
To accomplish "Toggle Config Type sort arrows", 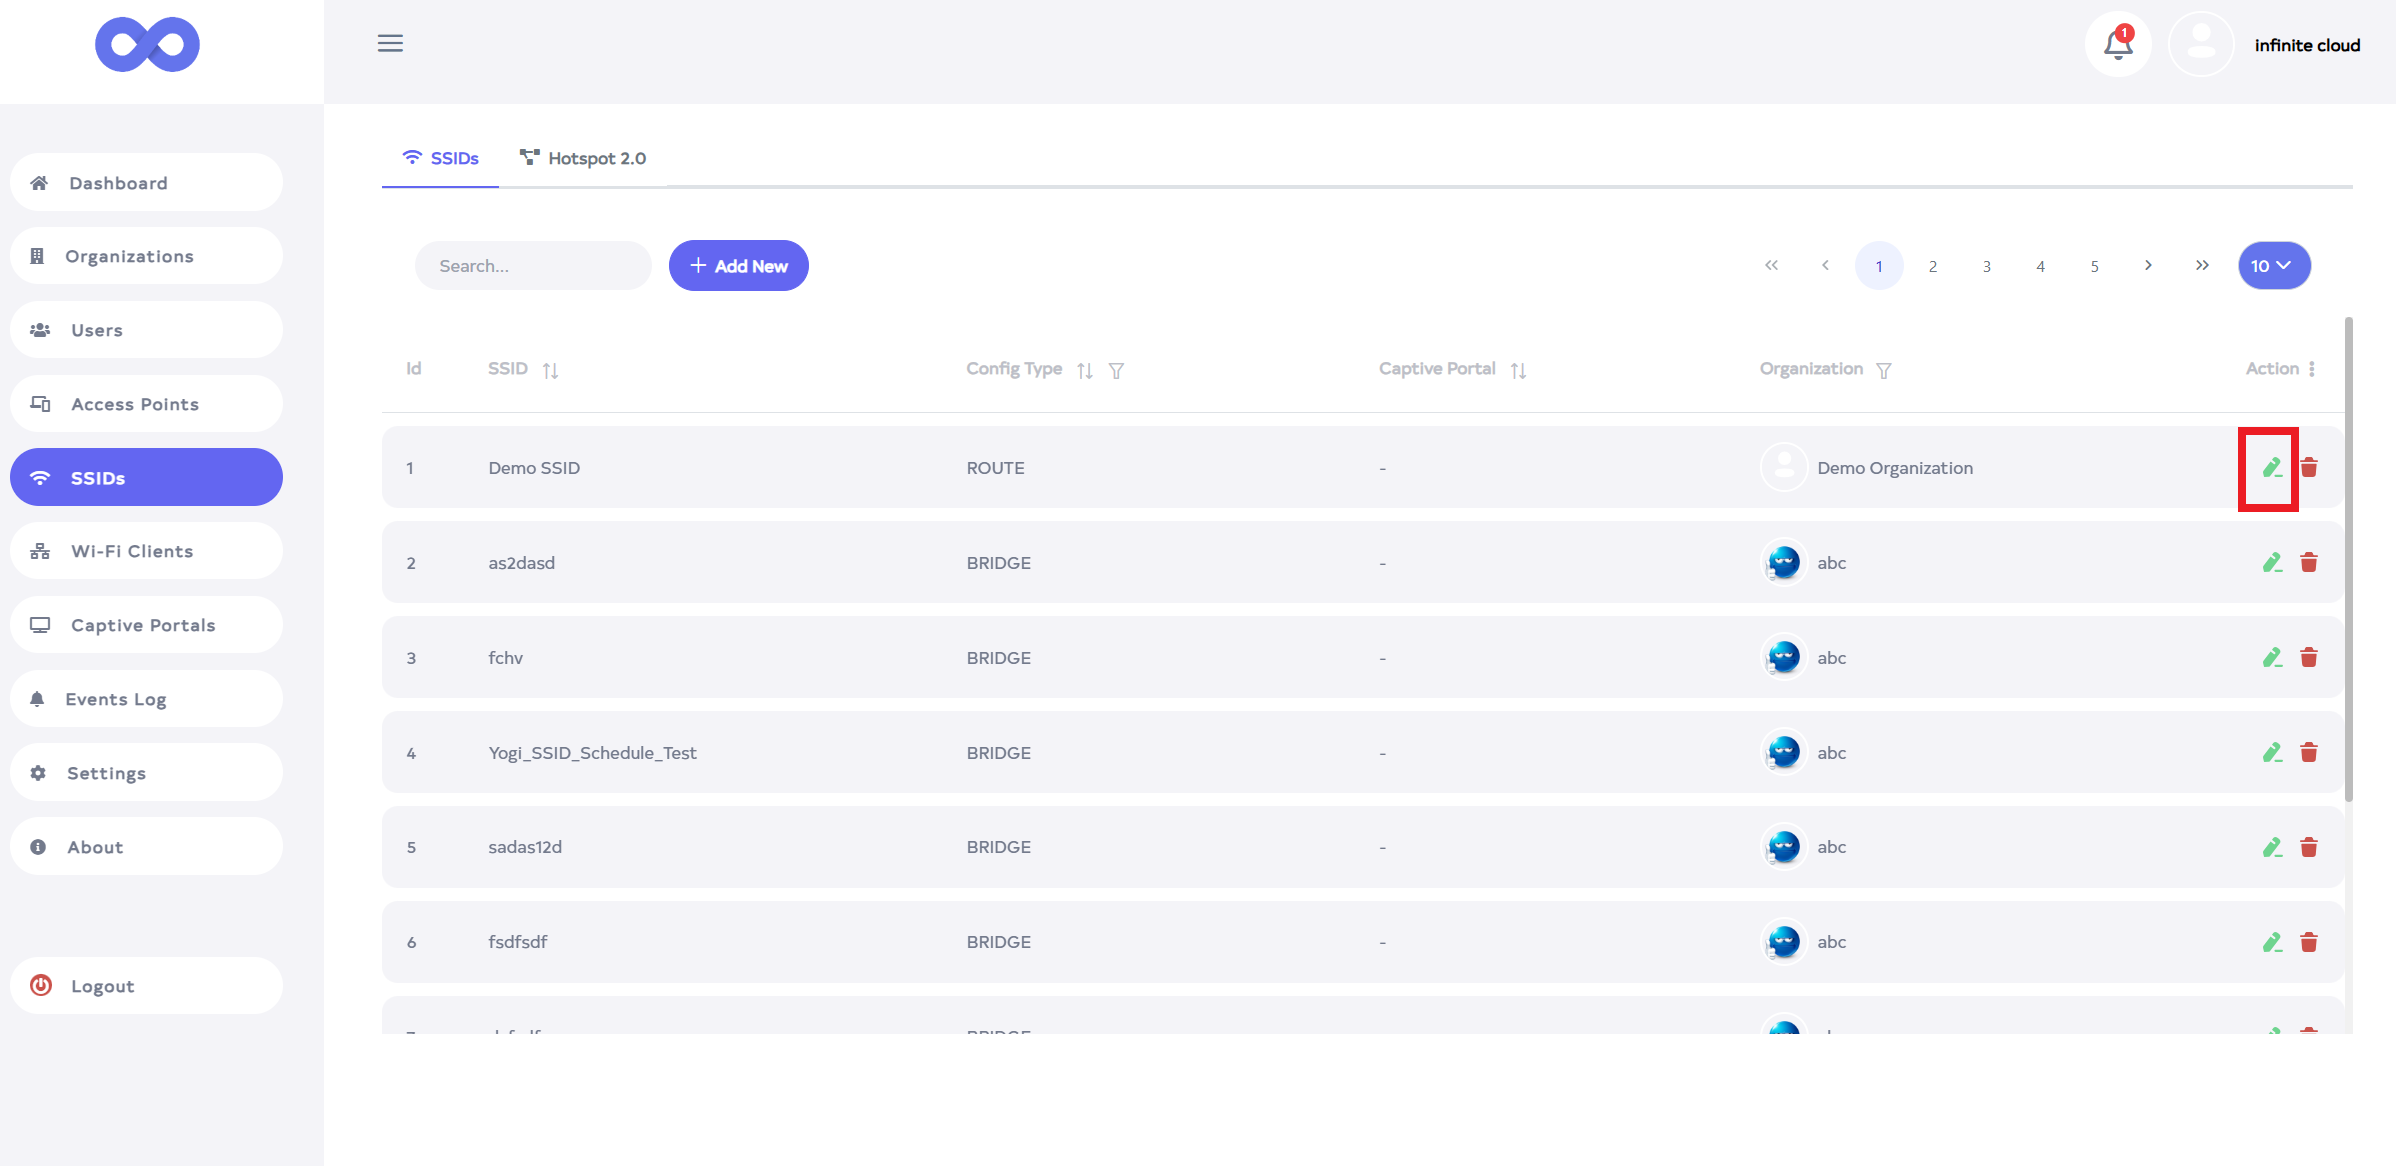I will (1085, 371).
